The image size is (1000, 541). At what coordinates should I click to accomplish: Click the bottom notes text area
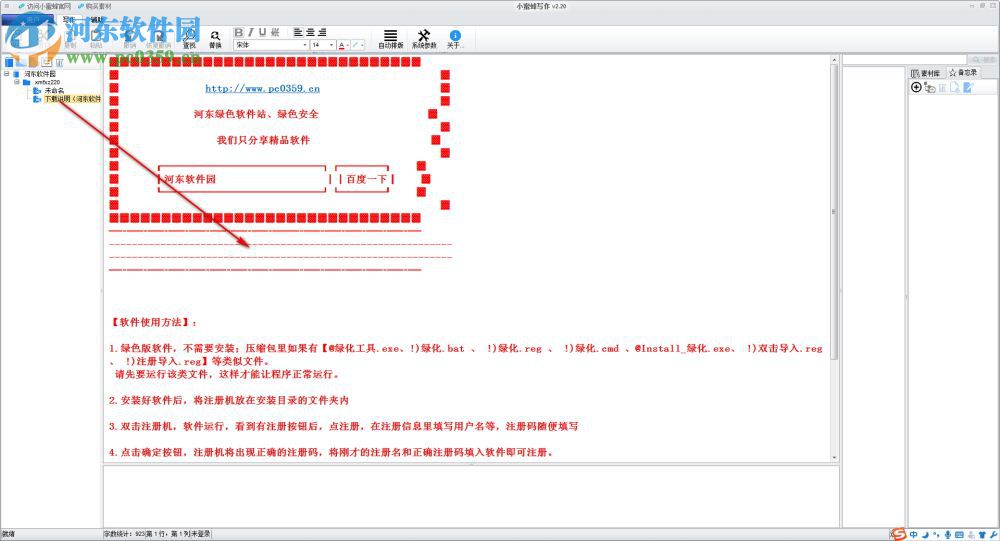pyautogui.click(x=471, y=496)
